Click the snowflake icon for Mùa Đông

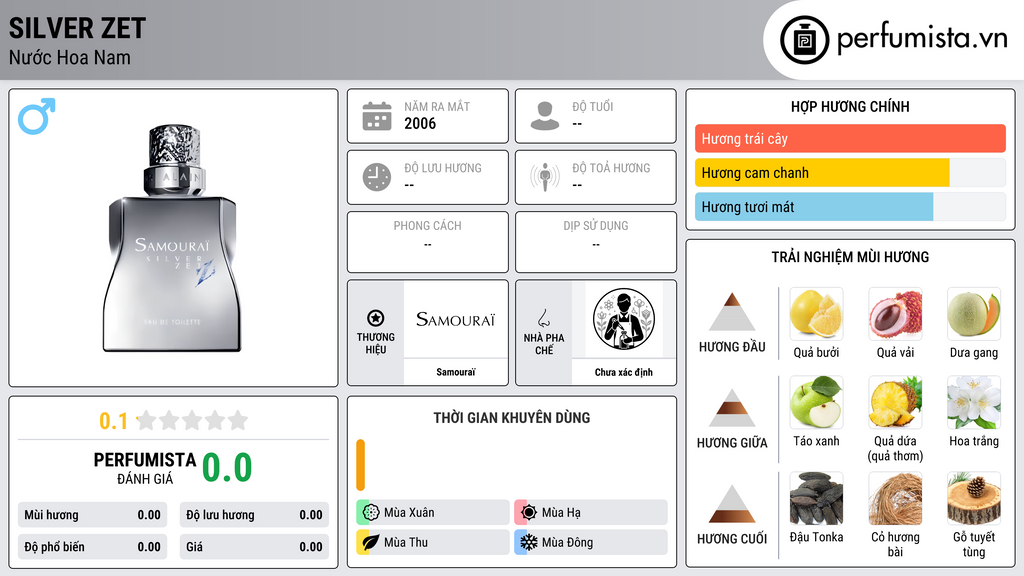[529, 542]
